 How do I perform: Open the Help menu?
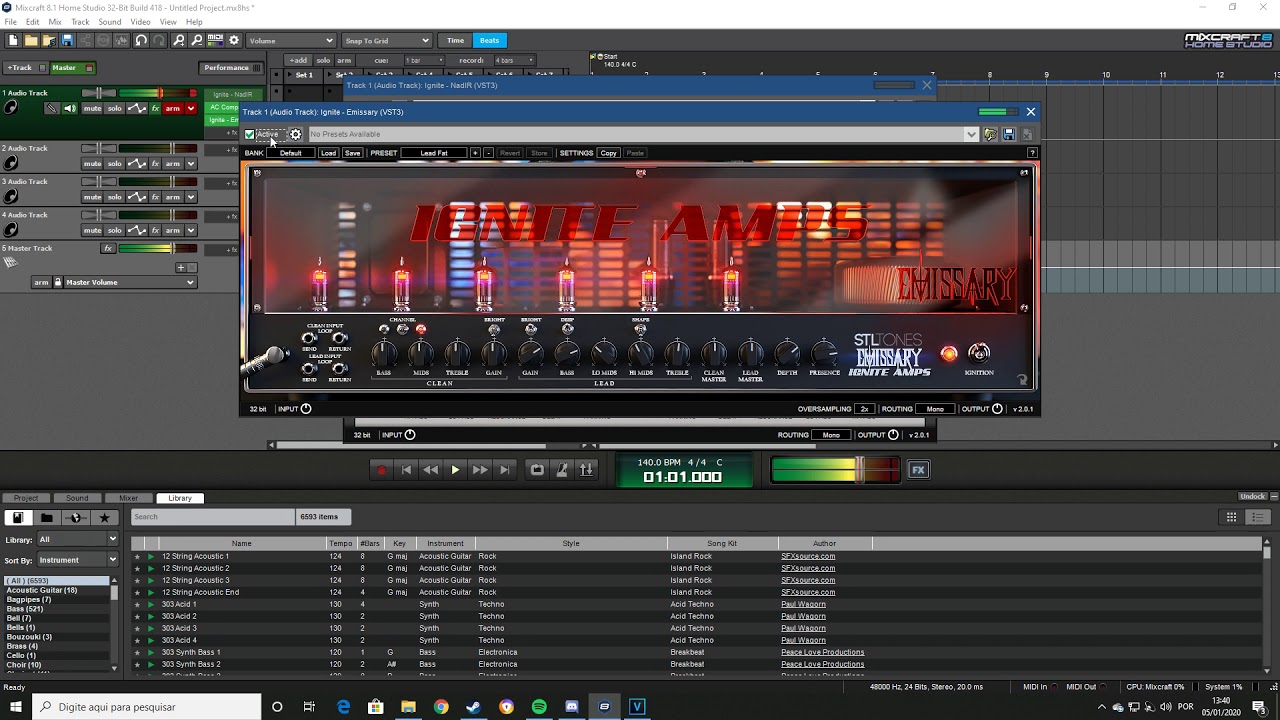(x=194, y=22)
